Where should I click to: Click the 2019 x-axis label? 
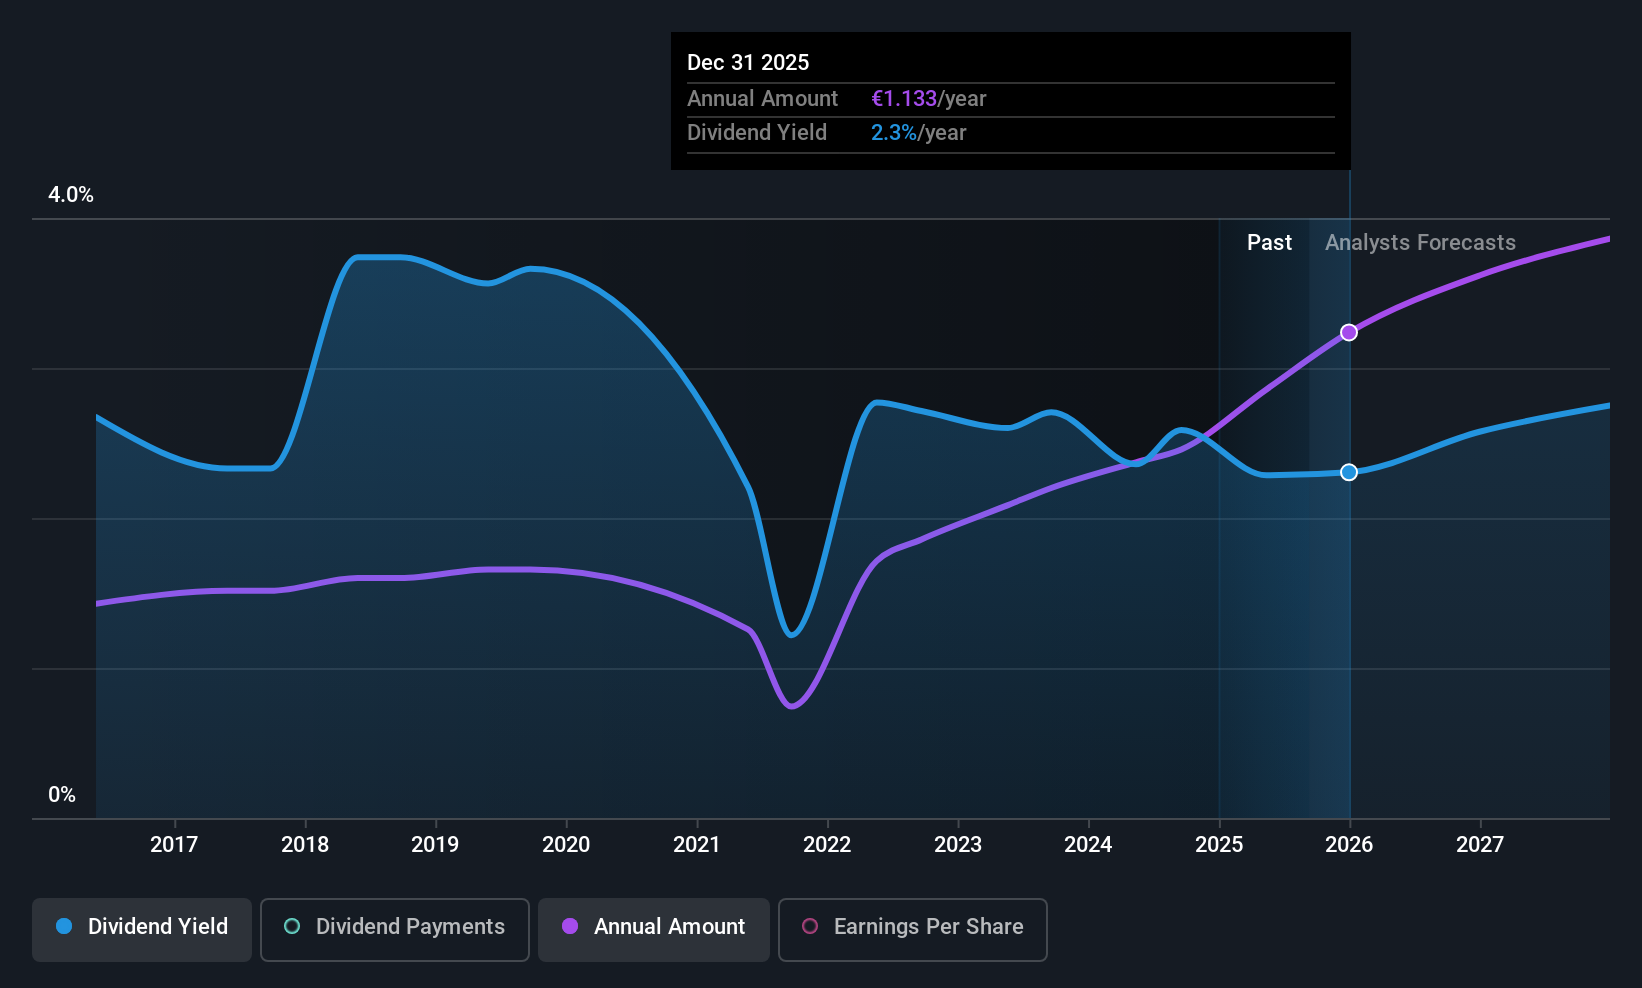point(435,845)
